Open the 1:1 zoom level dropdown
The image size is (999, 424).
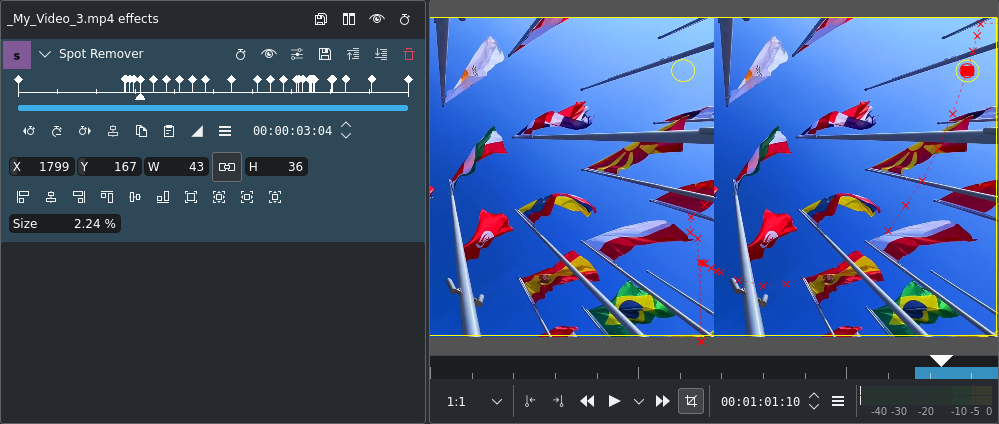pyautogui.click(x=475, y=401)
